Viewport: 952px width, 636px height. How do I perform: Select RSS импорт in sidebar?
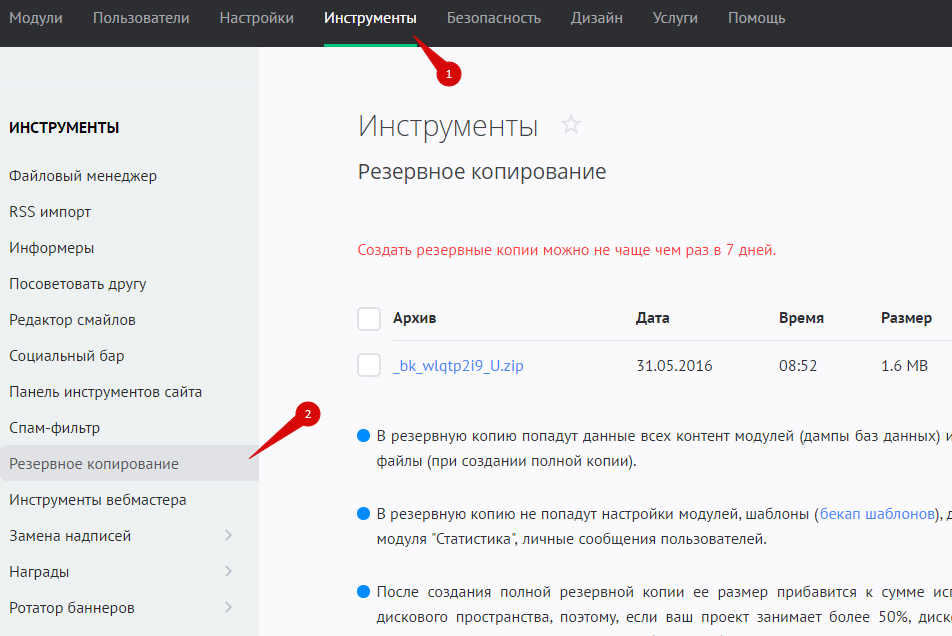(x=50, y=212)
